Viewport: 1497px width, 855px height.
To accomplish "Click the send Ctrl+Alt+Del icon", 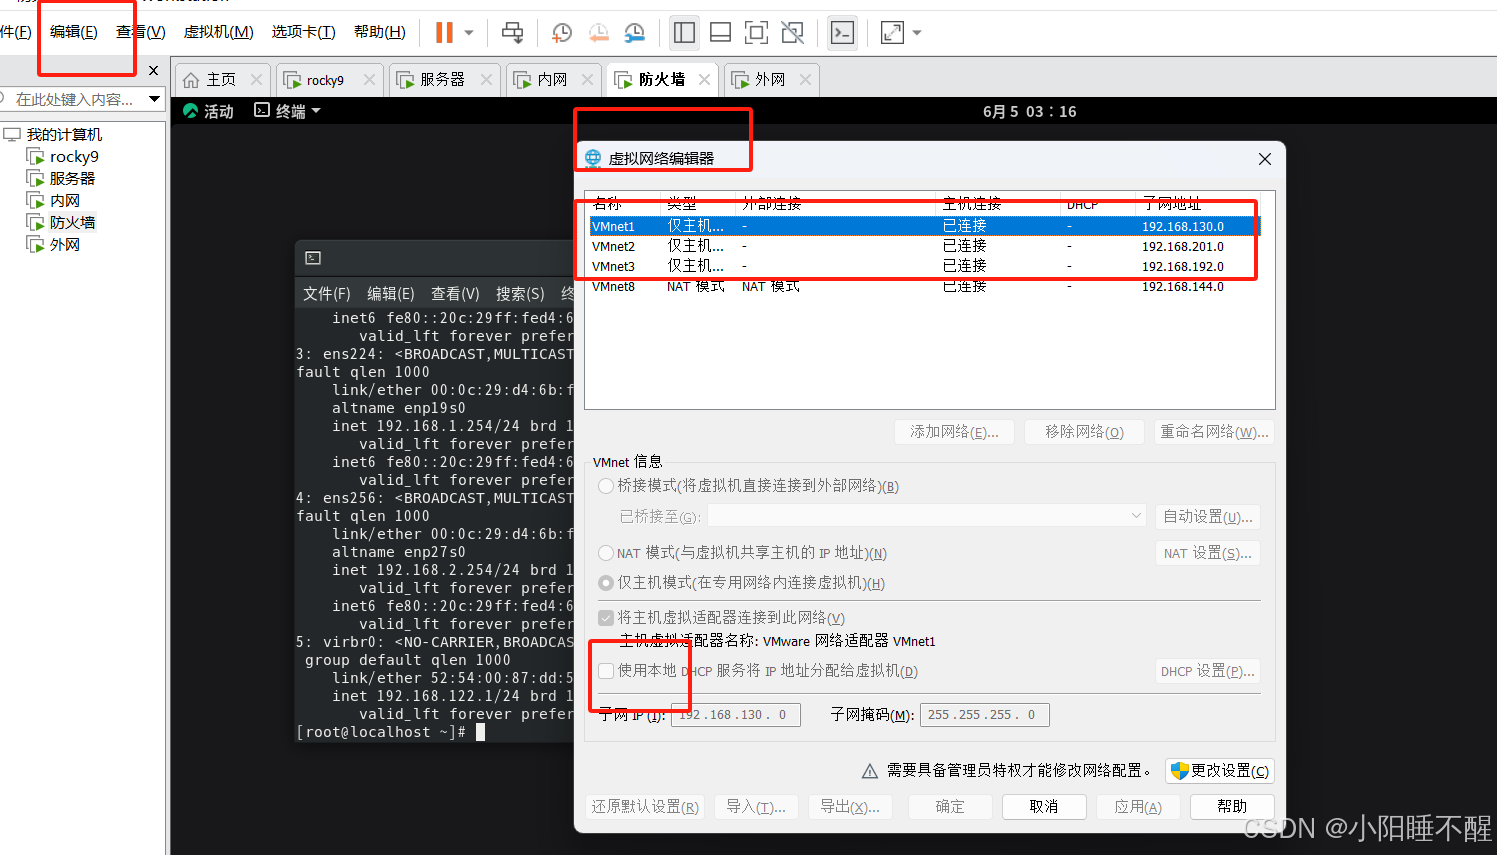I will pyautogui.click(x=512, y=33).
